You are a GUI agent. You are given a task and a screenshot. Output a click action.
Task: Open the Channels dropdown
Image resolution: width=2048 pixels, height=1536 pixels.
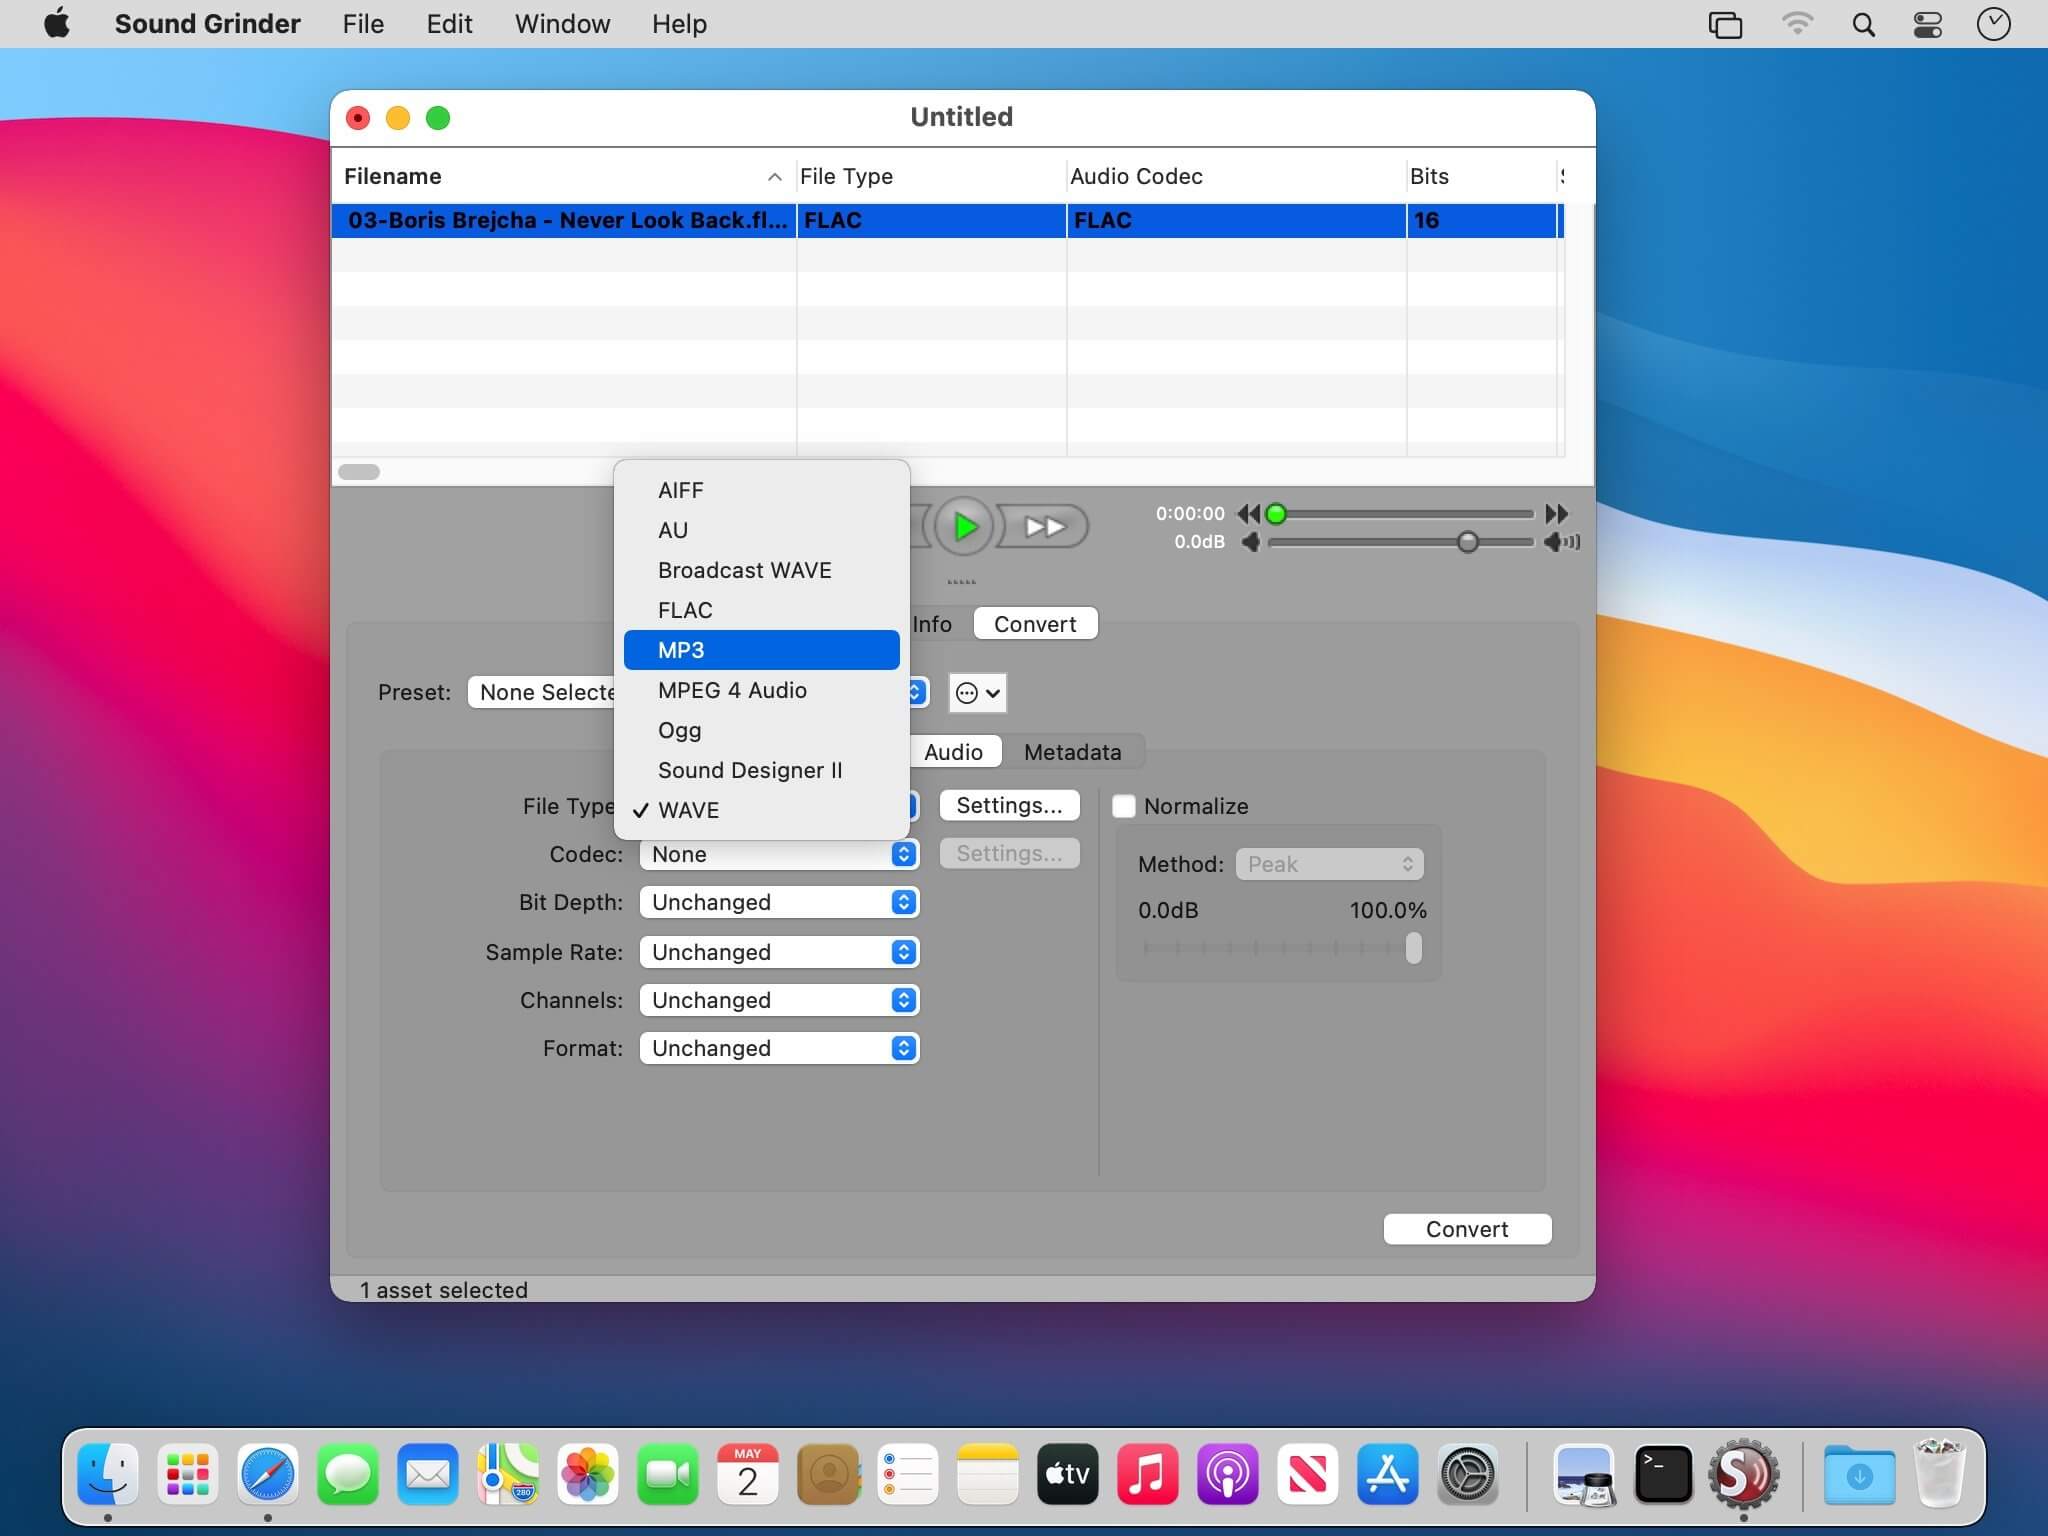779,1000
